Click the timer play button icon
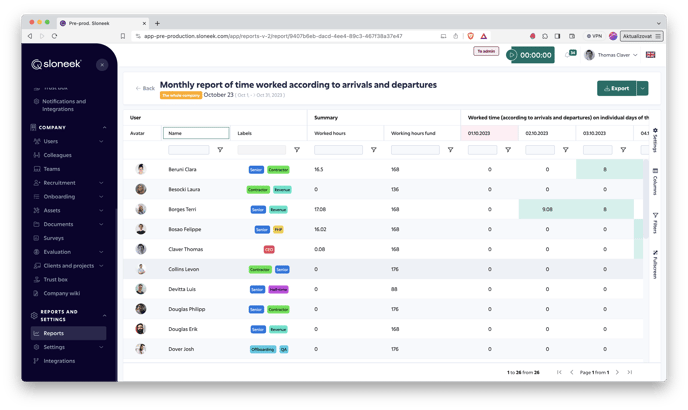 pos(511,55)
